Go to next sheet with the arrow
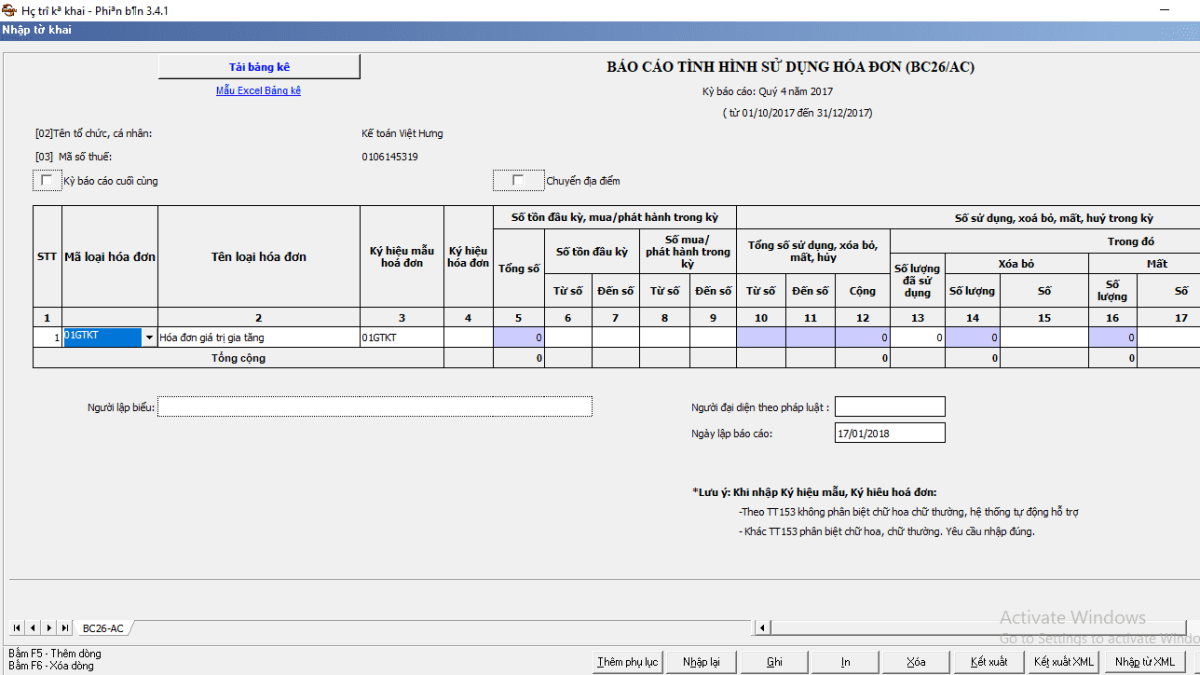This screenshot has width=1200, height=675. click(49, 628)
